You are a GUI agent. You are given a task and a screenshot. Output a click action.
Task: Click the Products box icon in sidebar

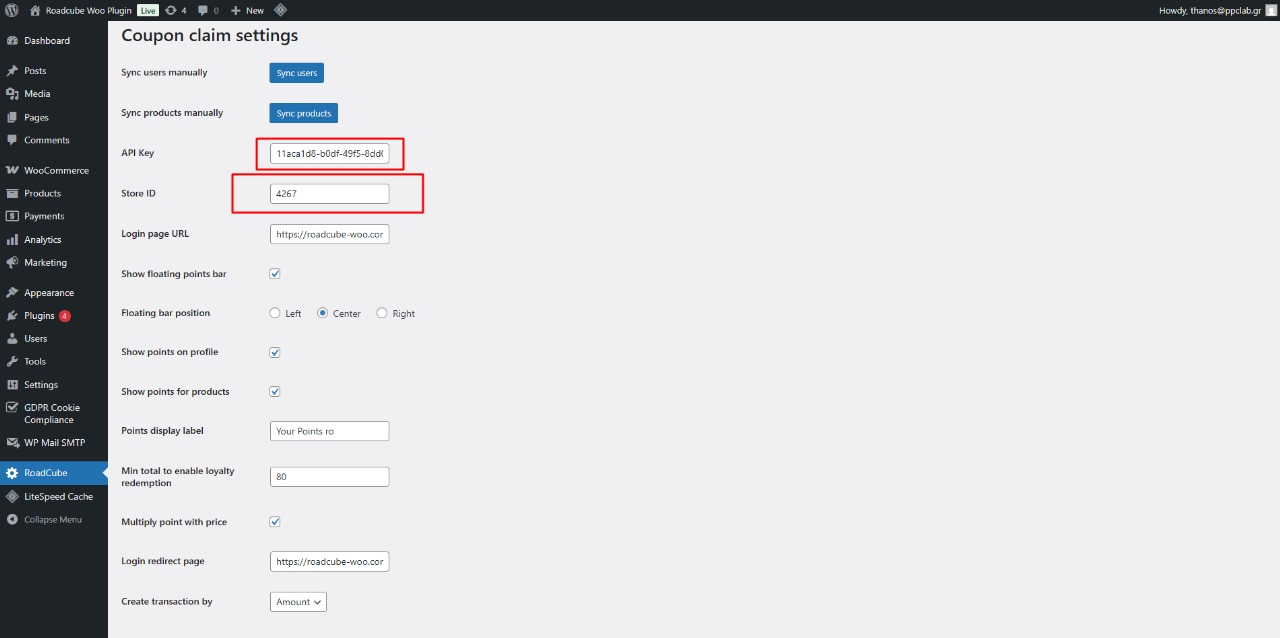pyautogui.click(x=12, y=193)
